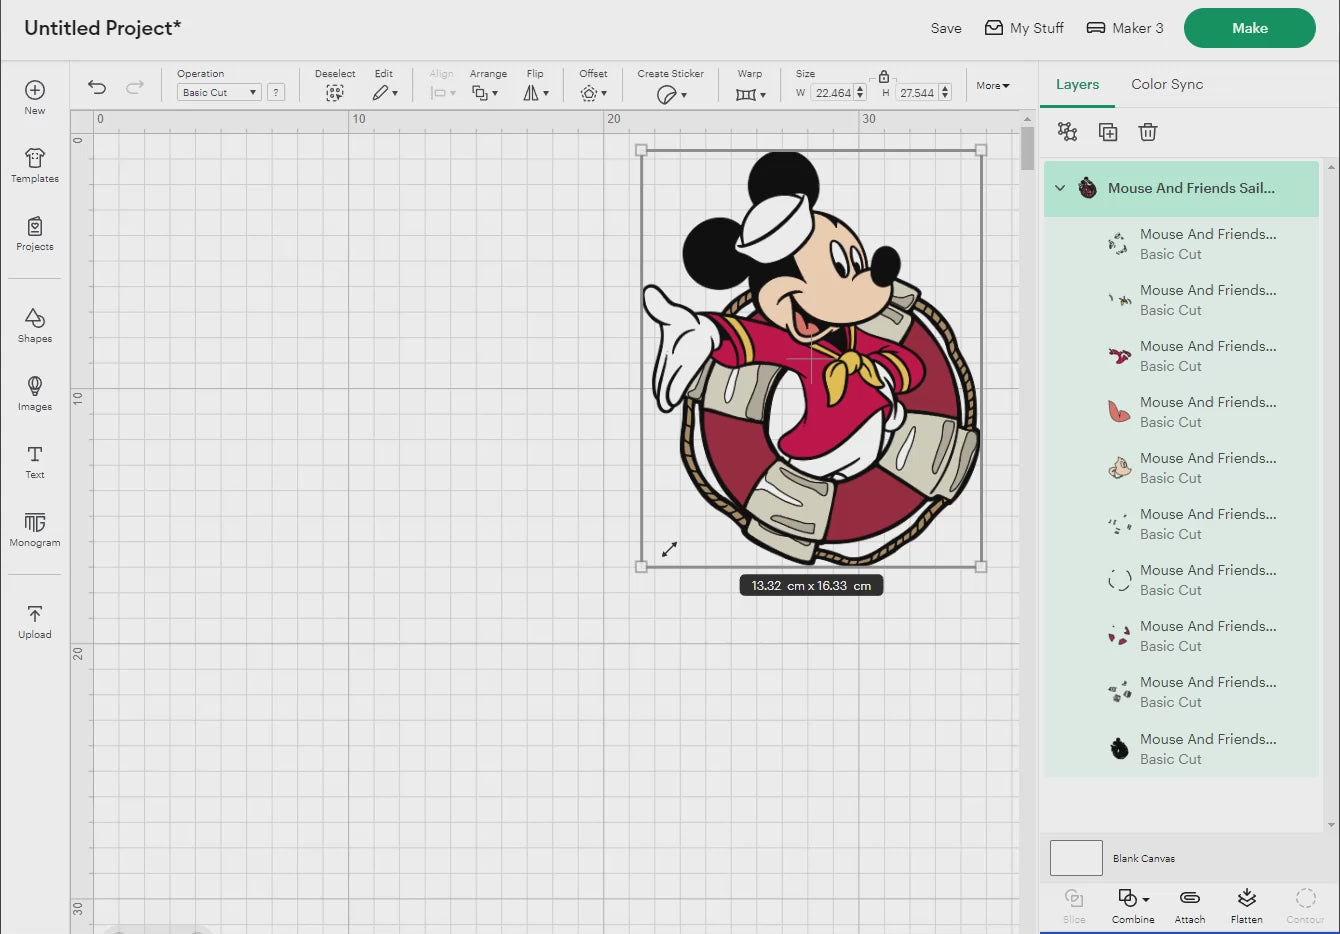Open My Stuff
This screenshot has height=934, width=1340.
click(1024, 28)
